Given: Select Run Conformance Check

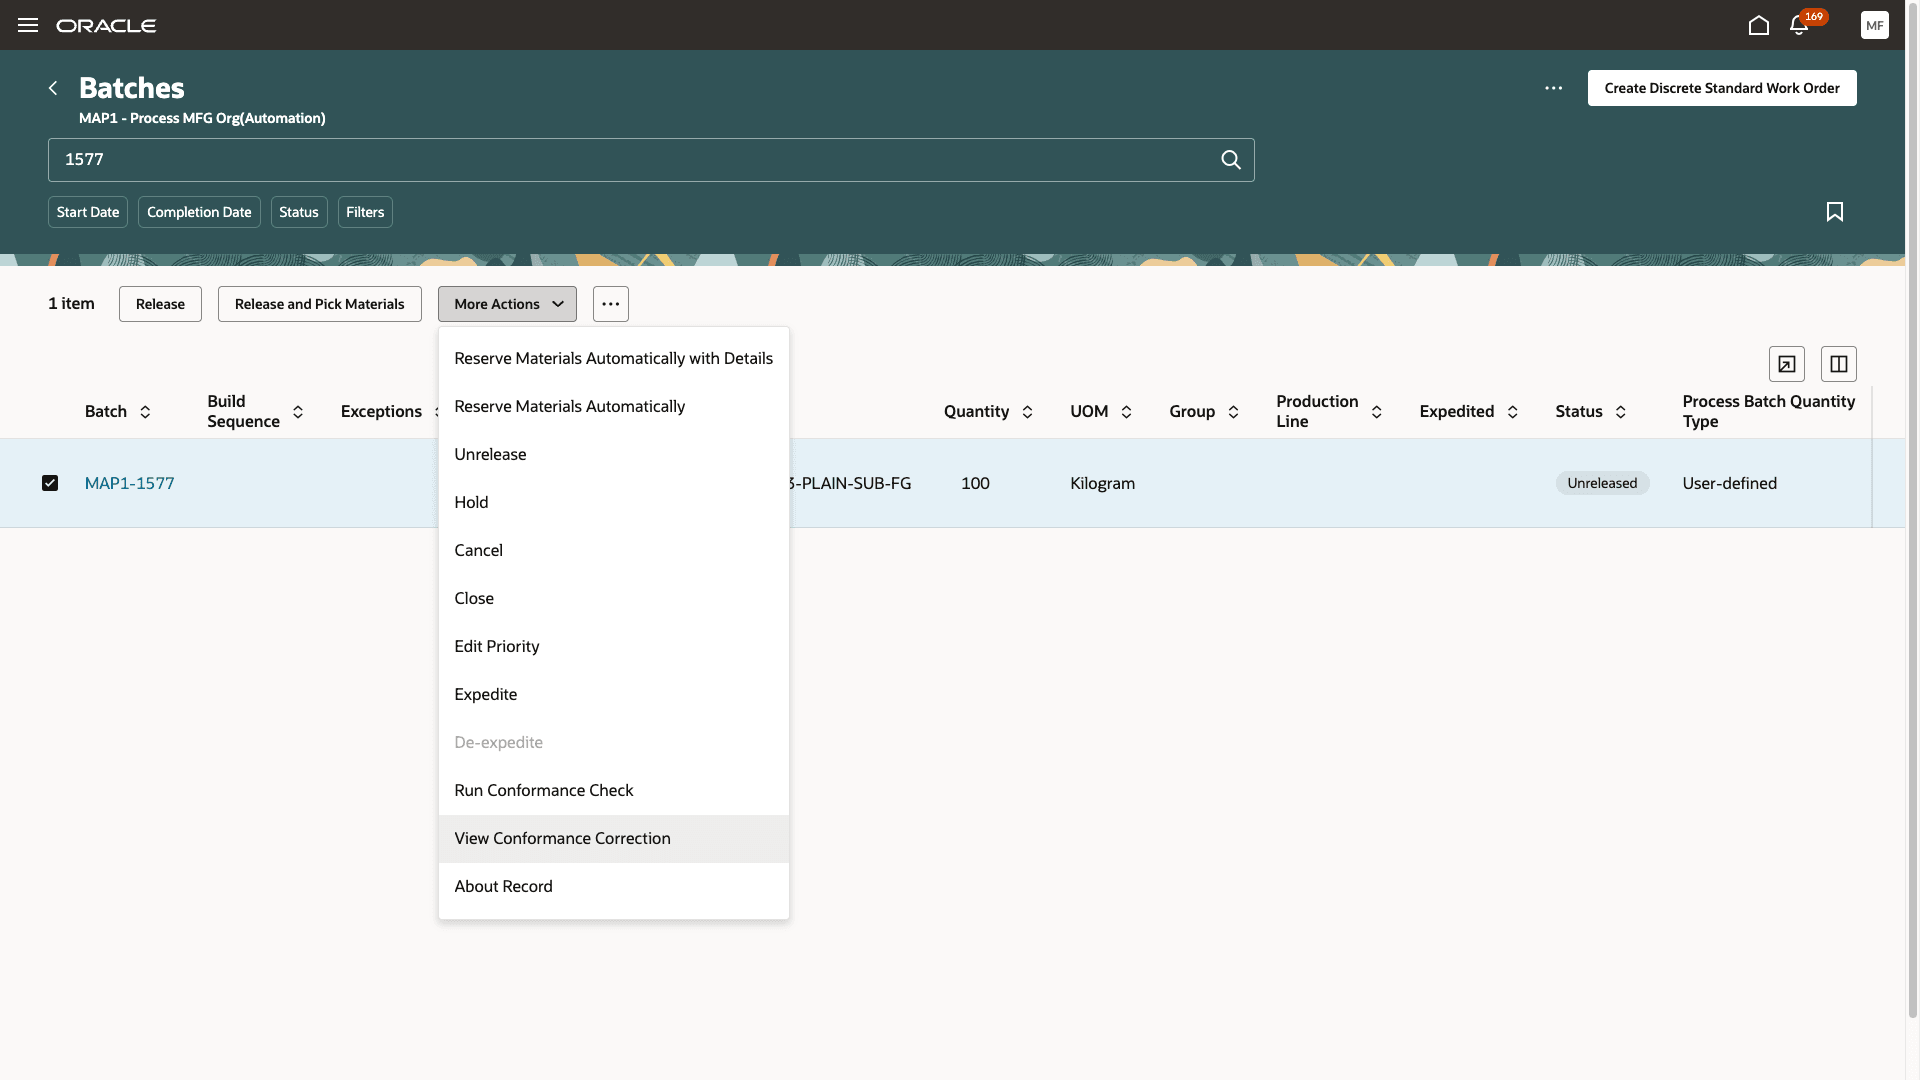Looking at the screenshot, I should pos(614,791).
